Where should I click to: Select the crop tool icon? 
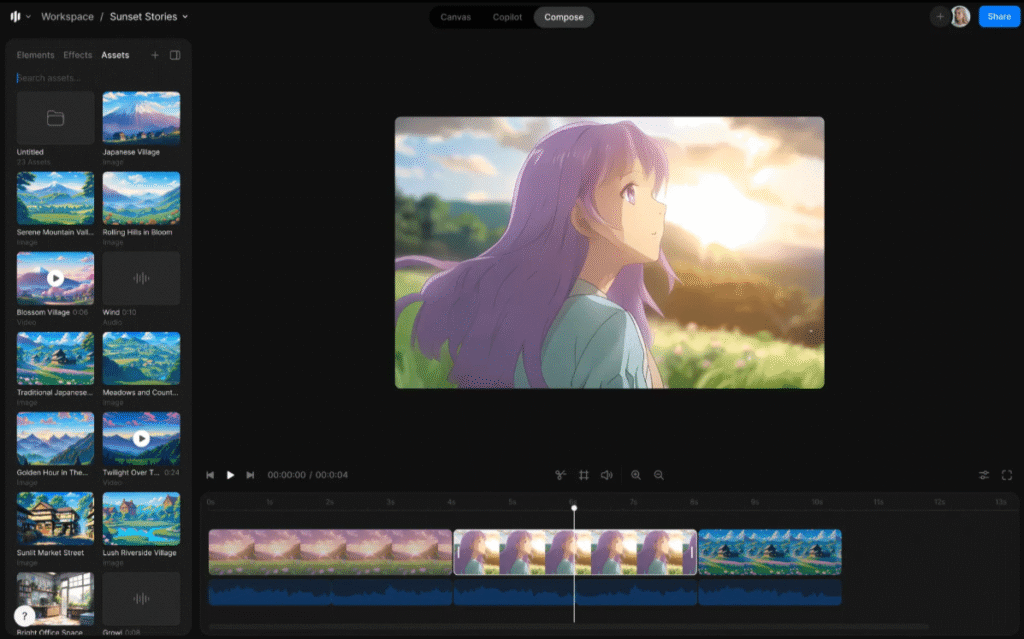(584, 475)
